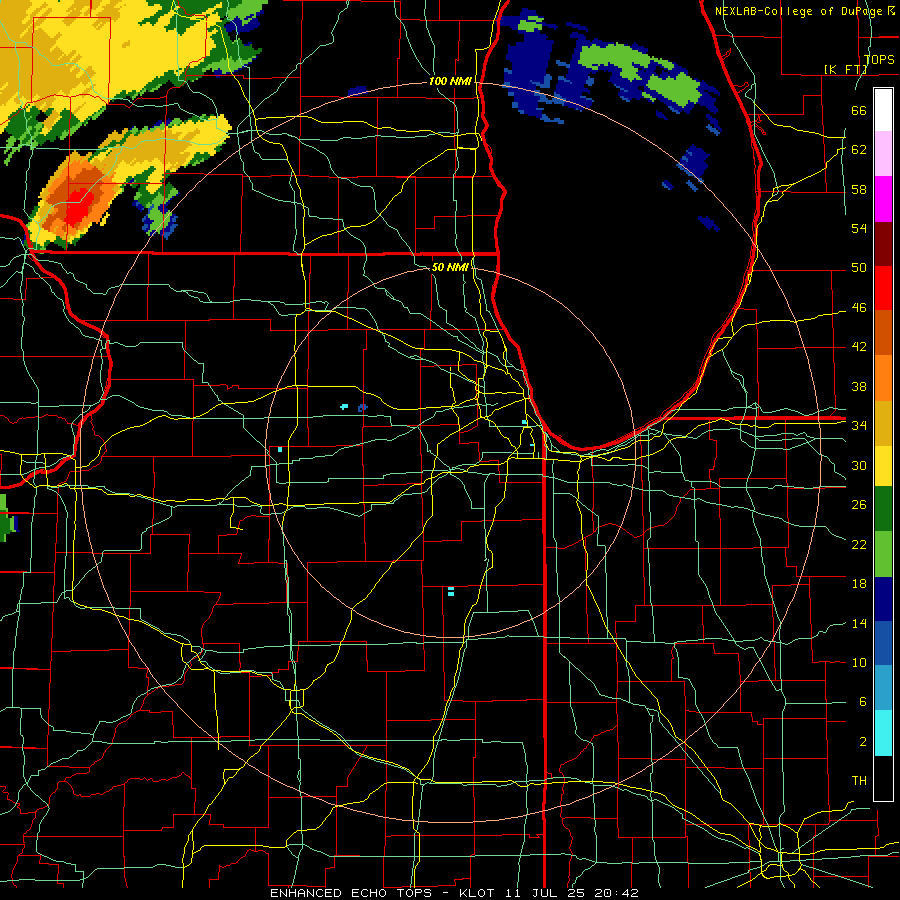
Task: Click the 100 NMI range ring label
Action: (450, 81)
